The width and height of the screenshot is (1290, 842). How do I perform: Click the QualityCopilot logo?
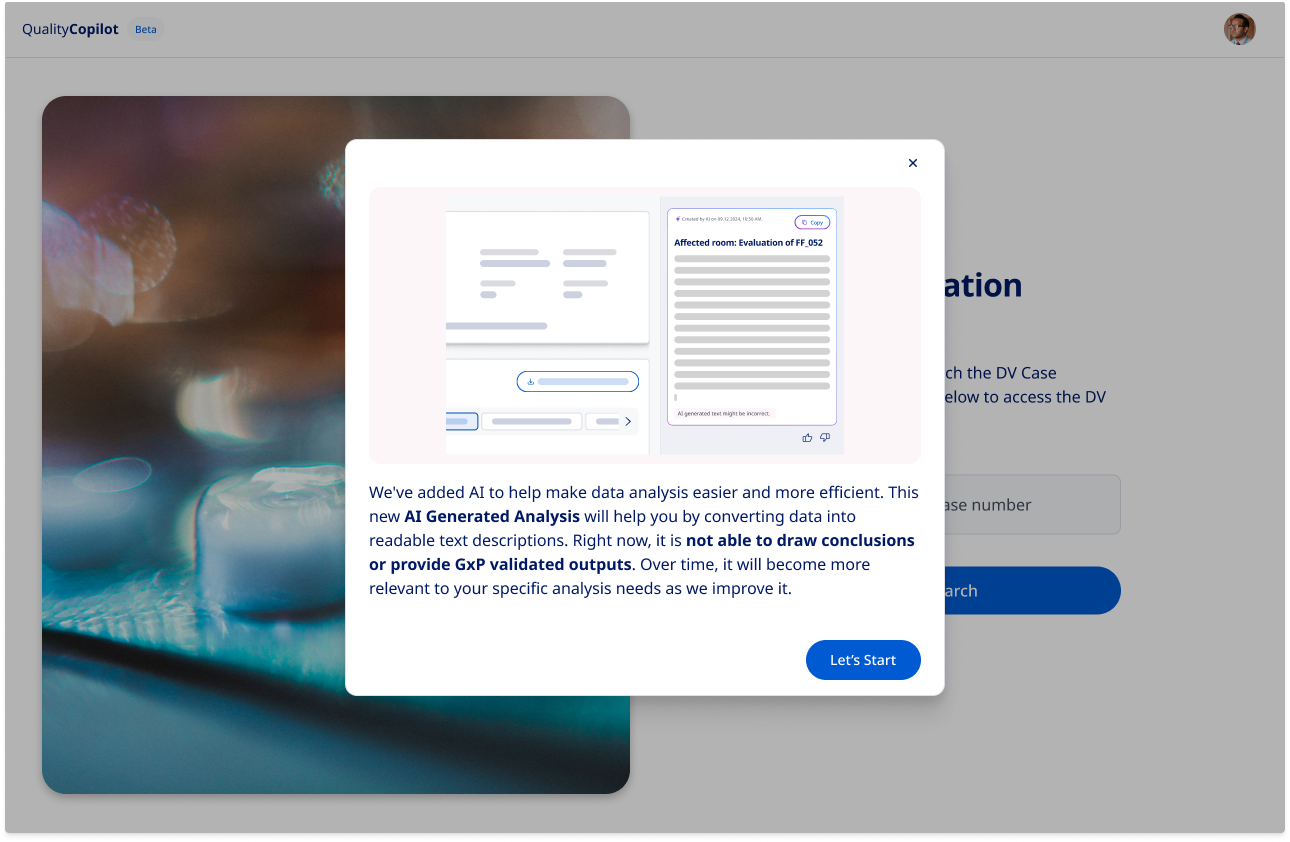(x=70, y=29)
